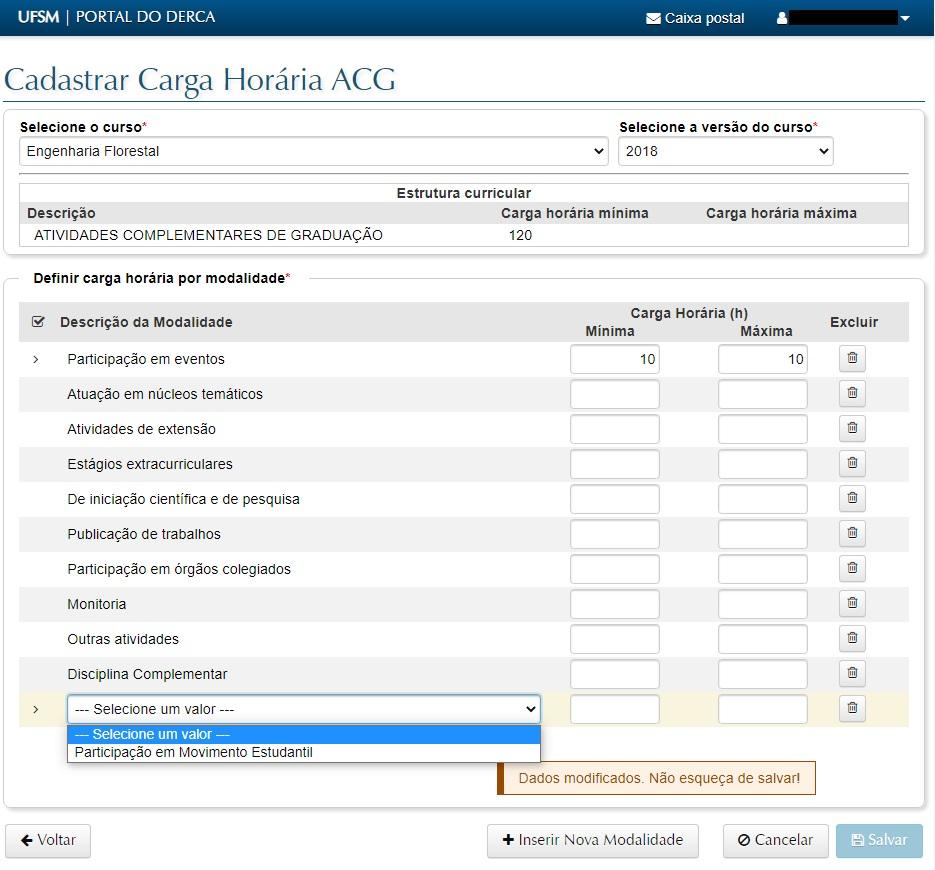This screenshot has height=870, width=935.
Task: Open the course selection dropdown
Action: click(x=314, y=152)
